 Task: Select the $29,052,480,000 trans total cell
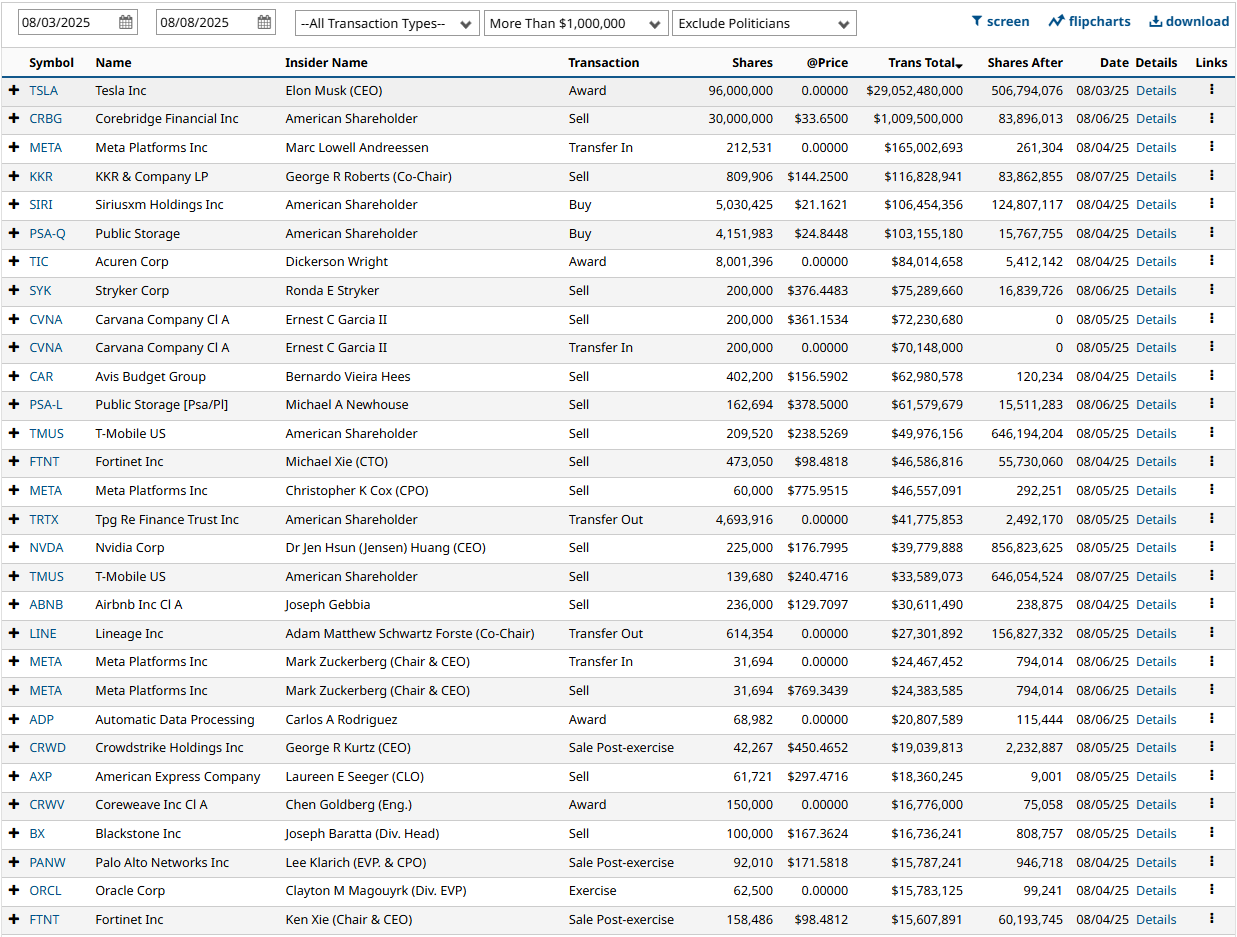click(914, 90)
